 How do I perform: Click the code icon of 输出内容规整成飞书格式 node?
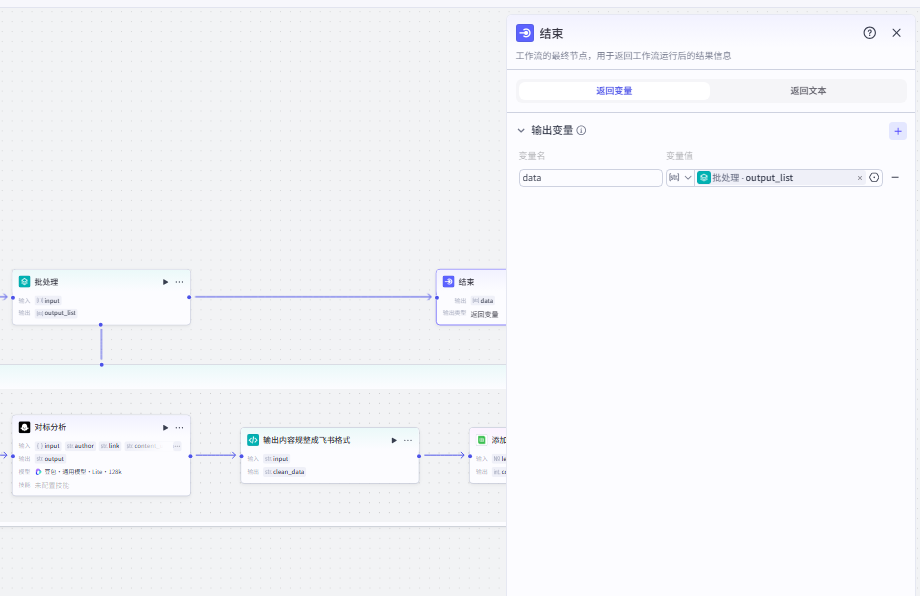coord(253,440)
